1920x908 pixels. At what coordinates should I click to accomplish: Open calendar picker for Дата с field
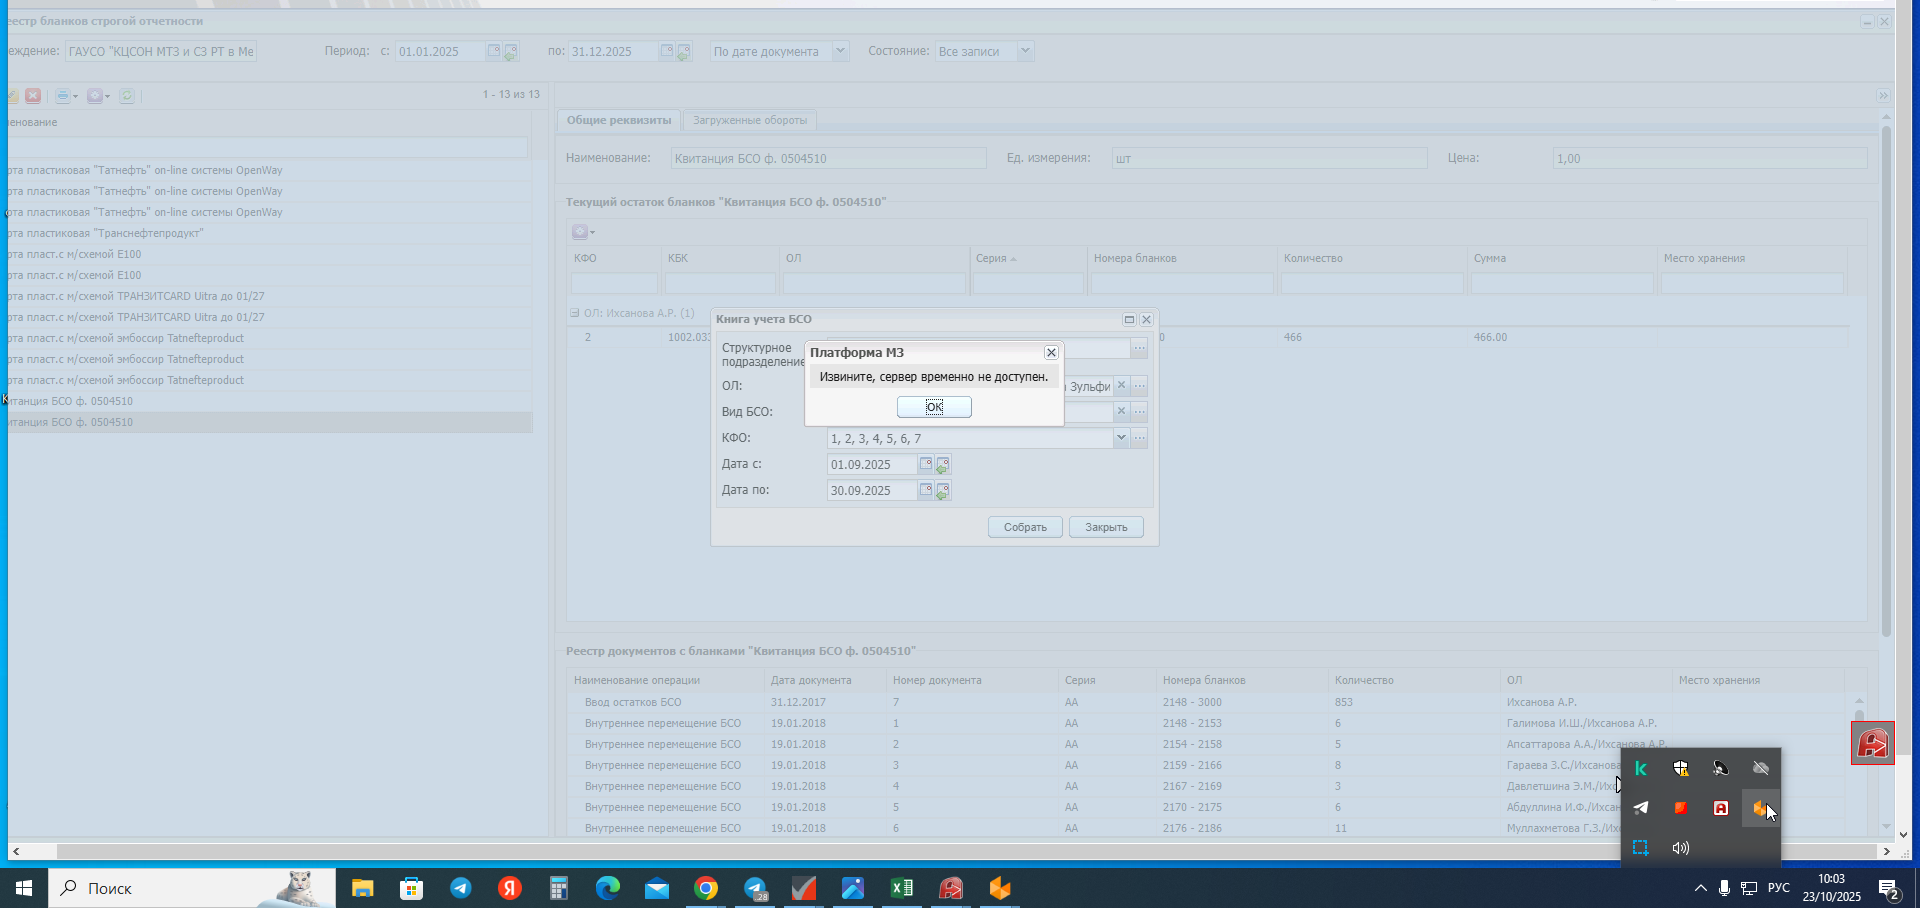(926, 464)
